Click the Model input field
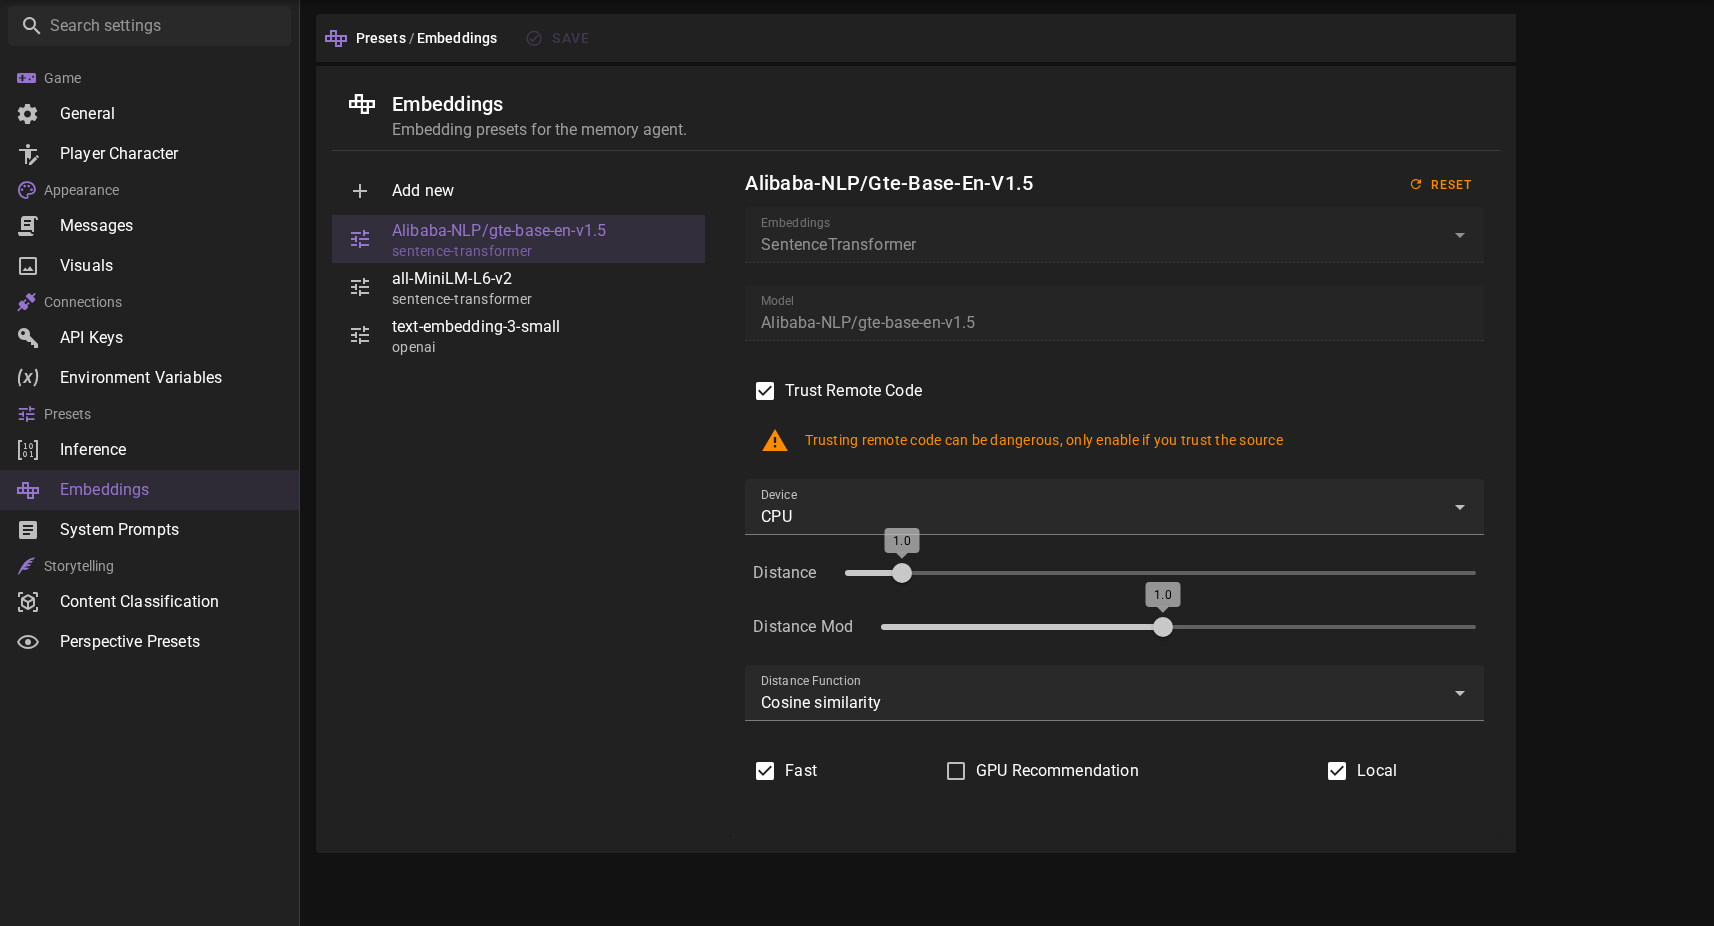The image size is (1714, 926). click(1114, 313)
